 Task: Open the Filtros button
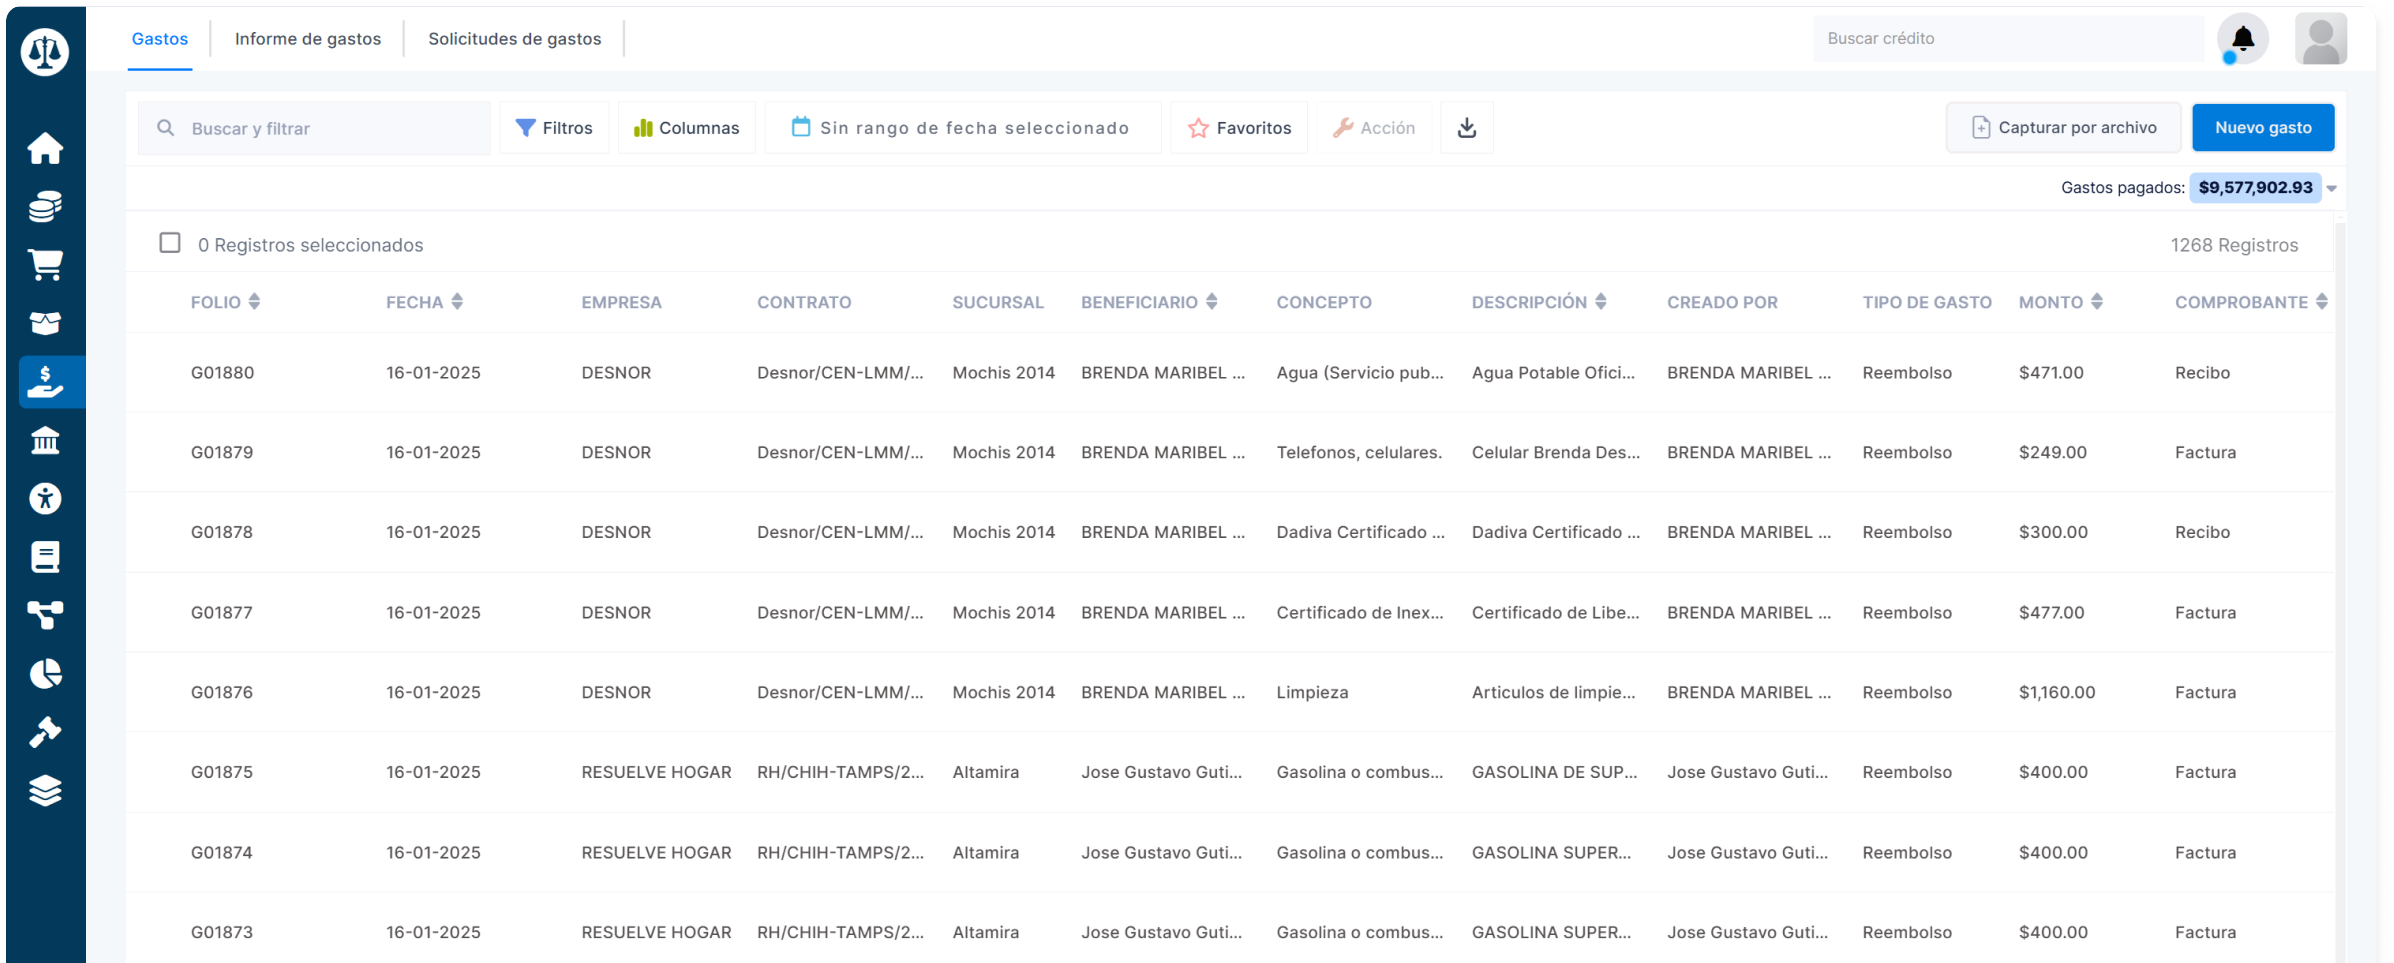pos(554,128)
